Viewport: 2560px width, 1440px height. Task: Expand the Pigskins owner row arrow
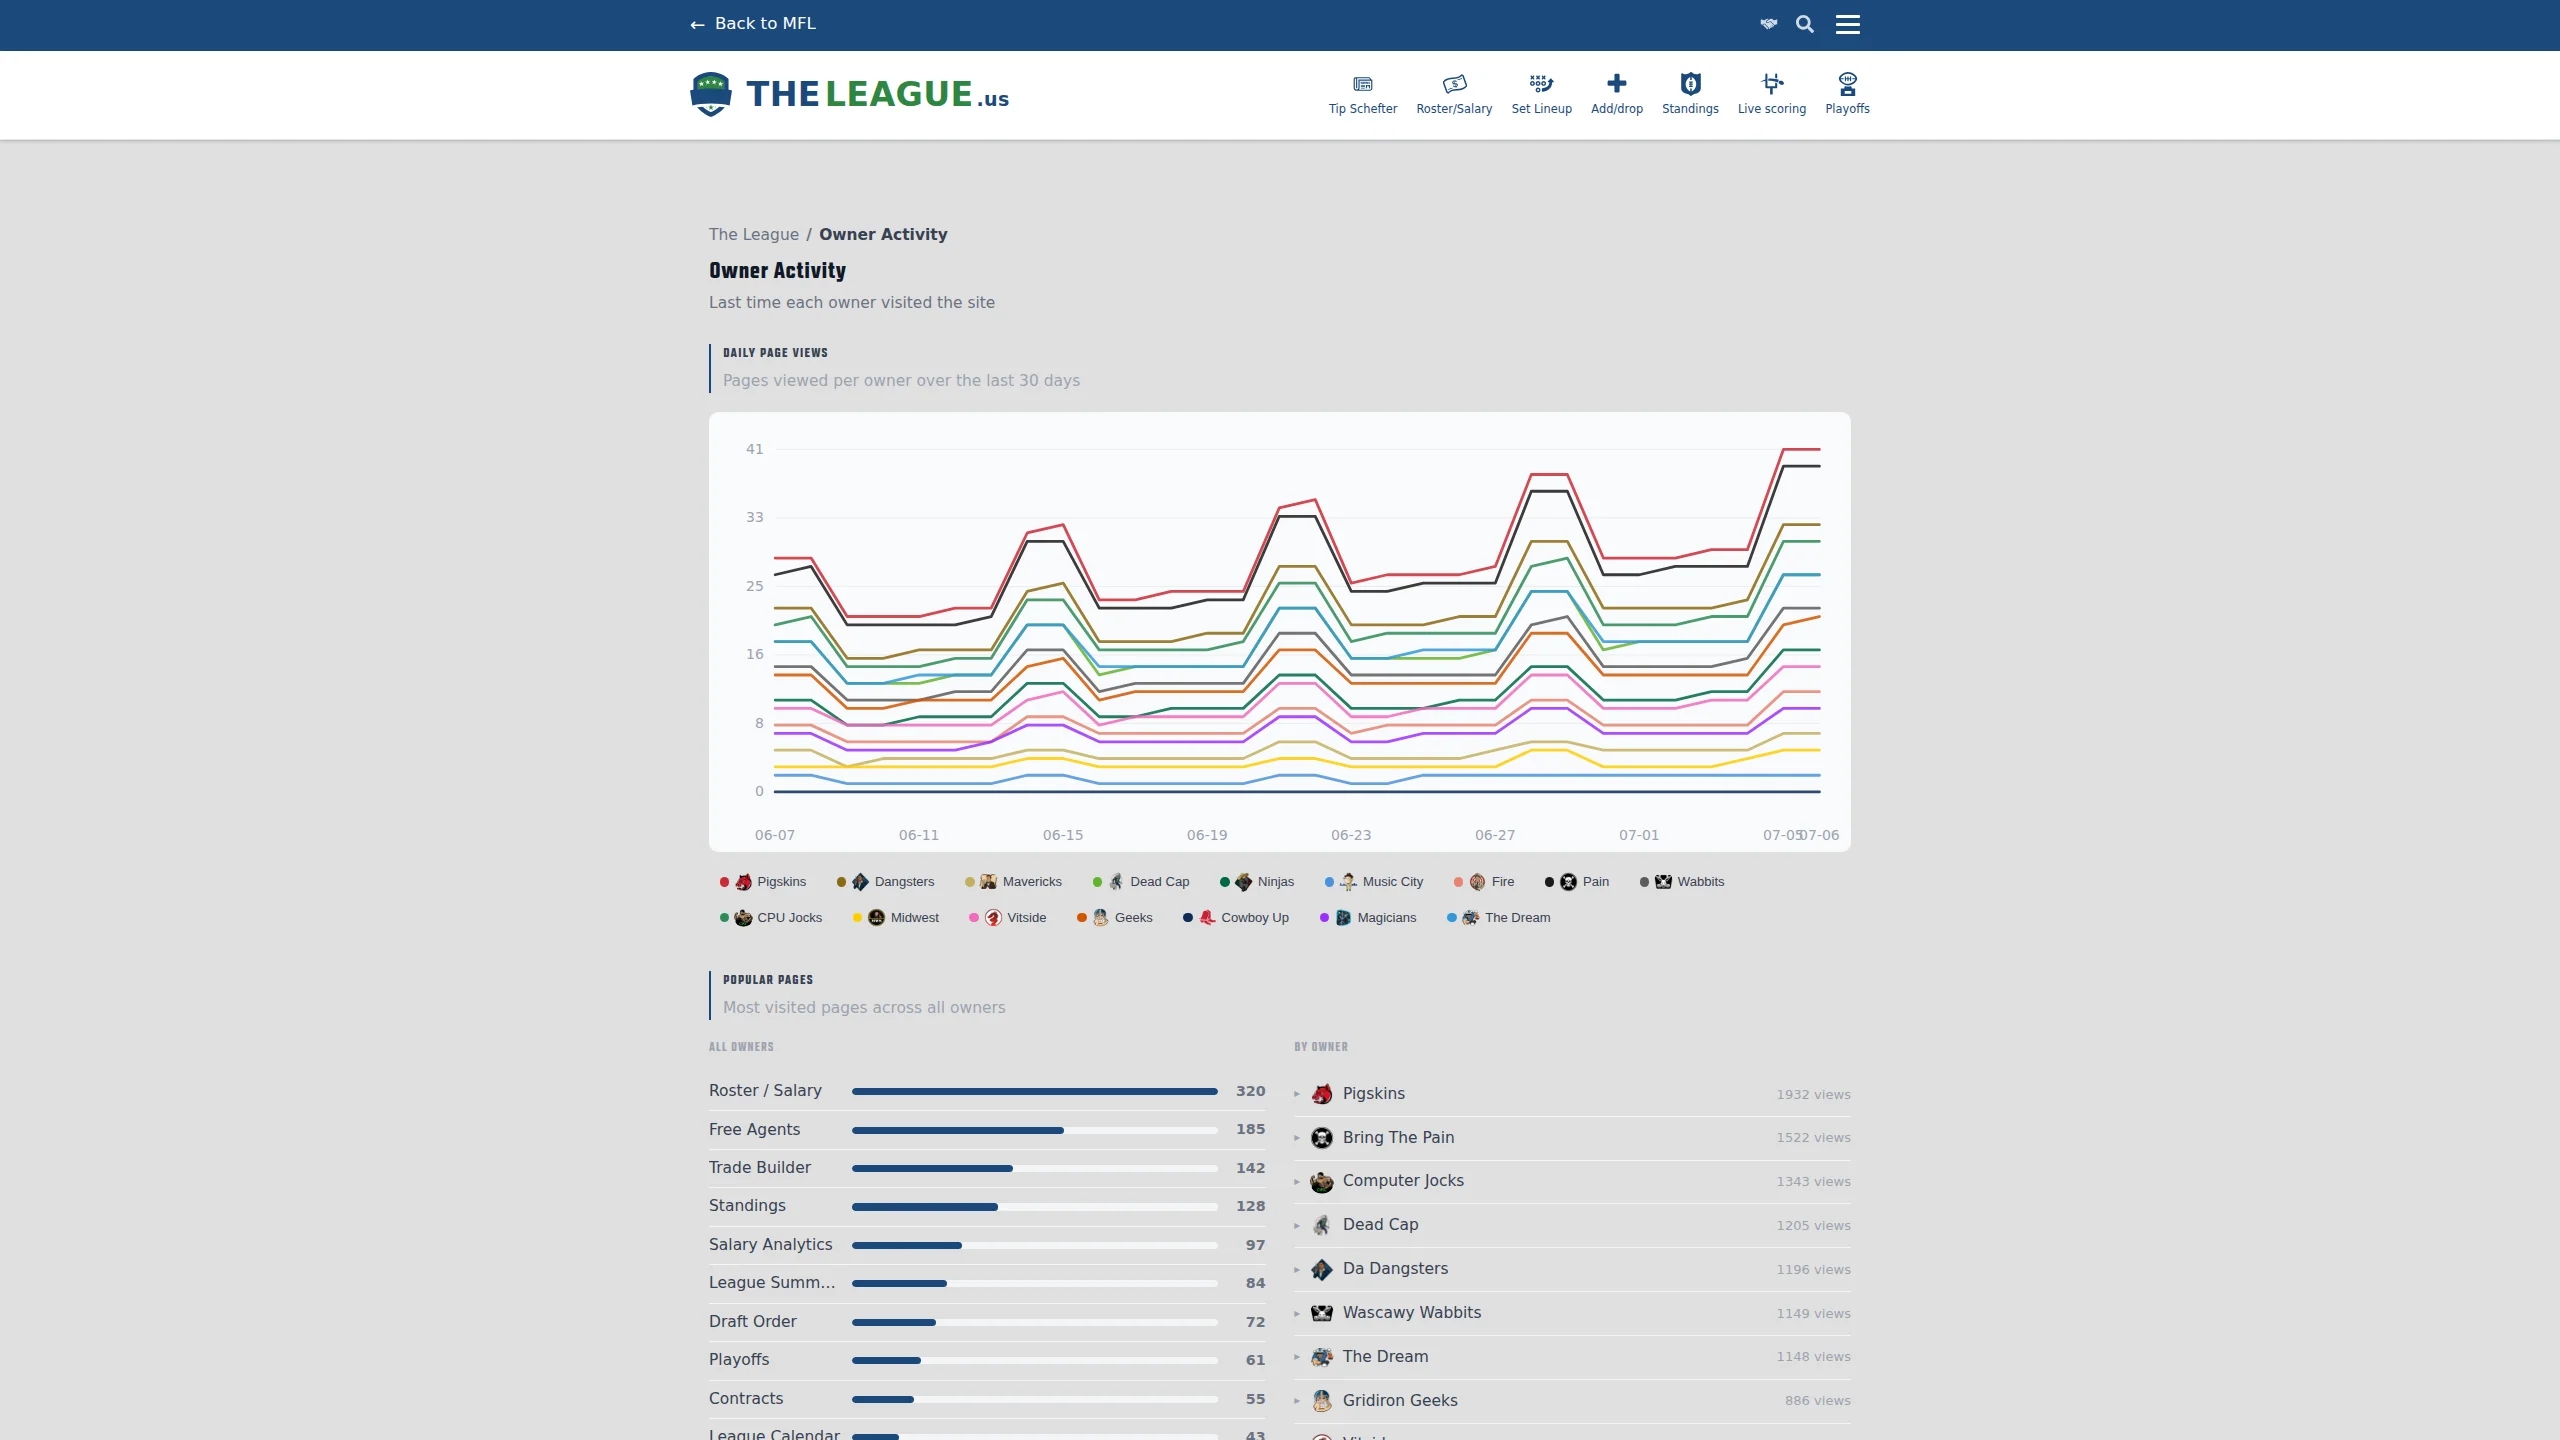1297,1094
